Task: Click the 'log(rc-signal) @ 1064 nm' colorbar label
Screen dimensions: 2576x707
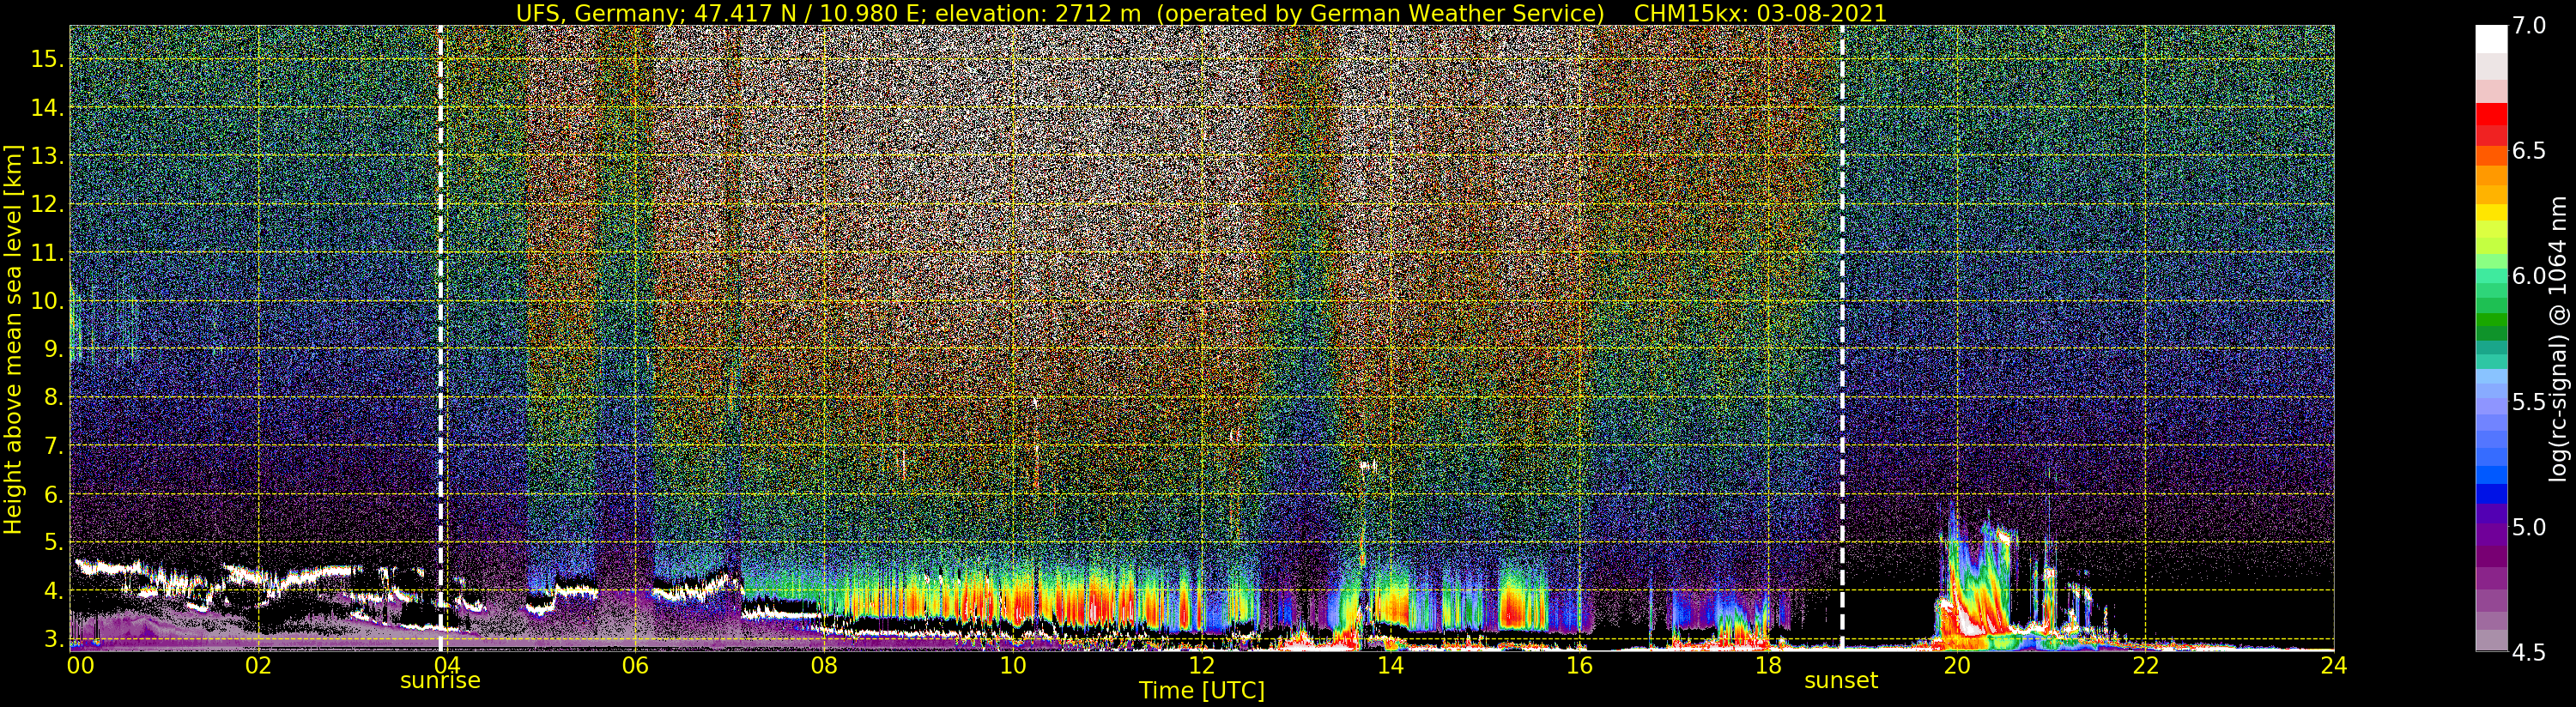Action: (x=2559, y=337)
